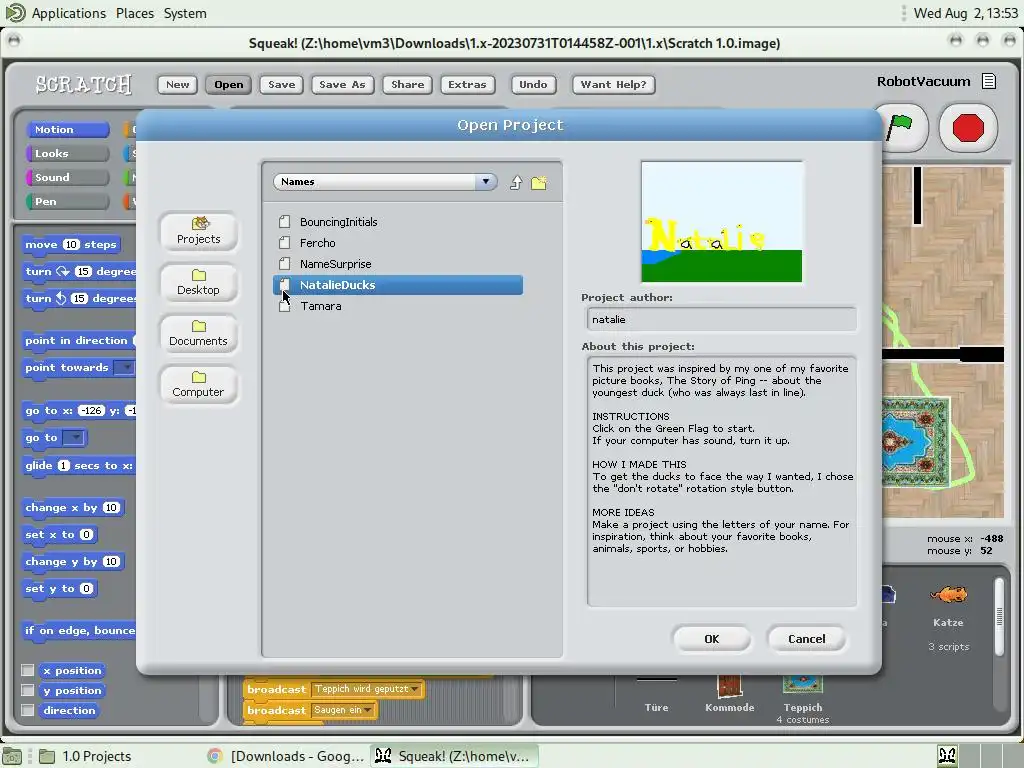Click the Extras toolbar button
Image resolution: width=1024 pixels, height=768 pixels.
pos(467,84)
